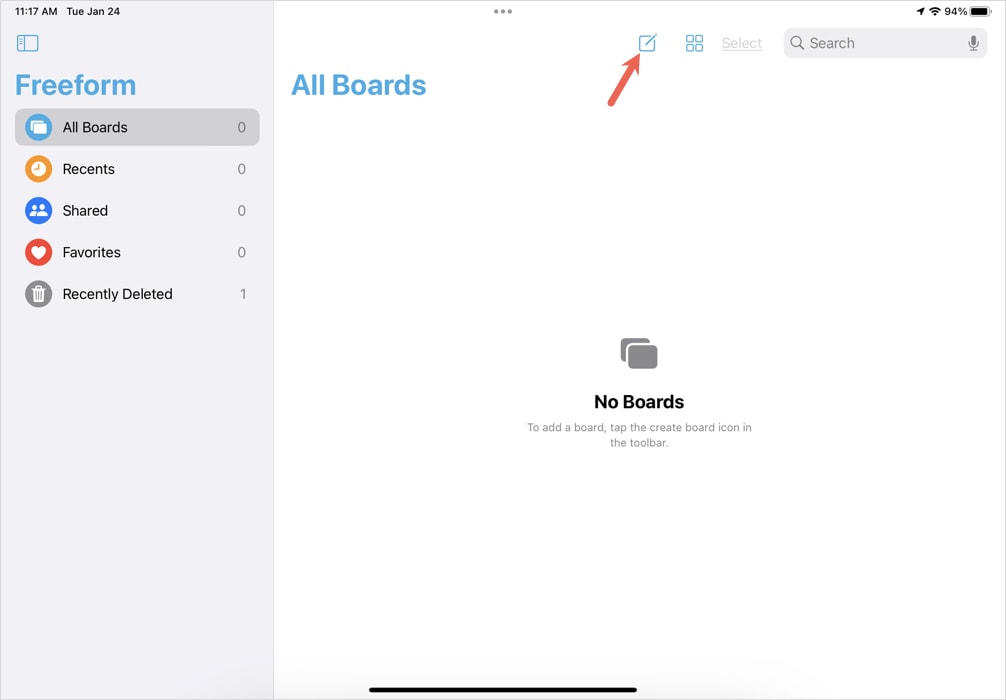Viewport: 1006px width, 700px height.
Task: Tap the All Boards stack icon
Action: coord(38,127)
